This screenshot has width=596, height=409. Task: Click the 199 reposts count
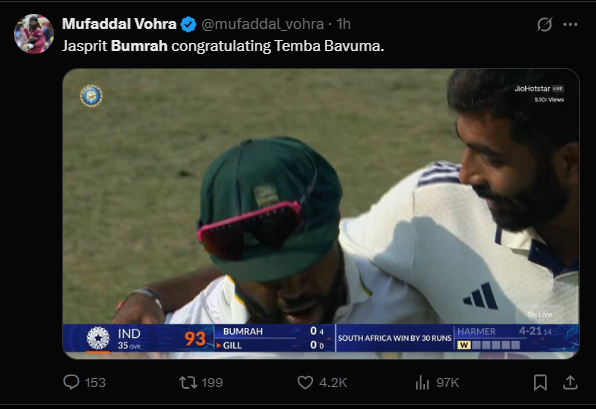pyautogui.click(x=212, y=382)
